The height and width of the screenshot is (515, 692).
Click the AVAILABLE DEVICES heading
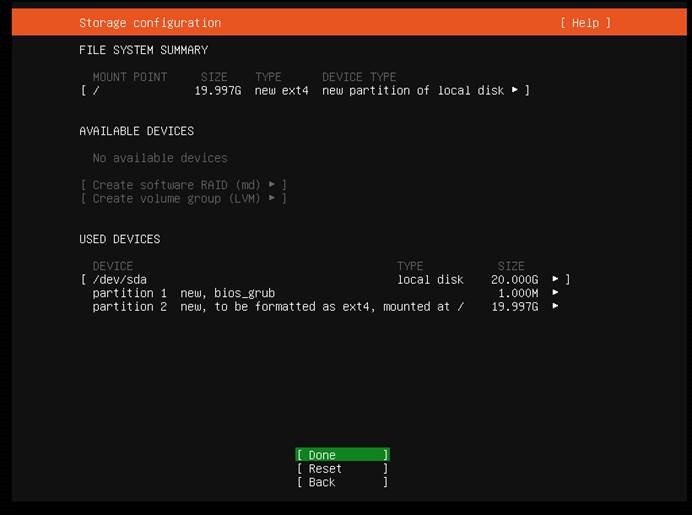point(136,131)
